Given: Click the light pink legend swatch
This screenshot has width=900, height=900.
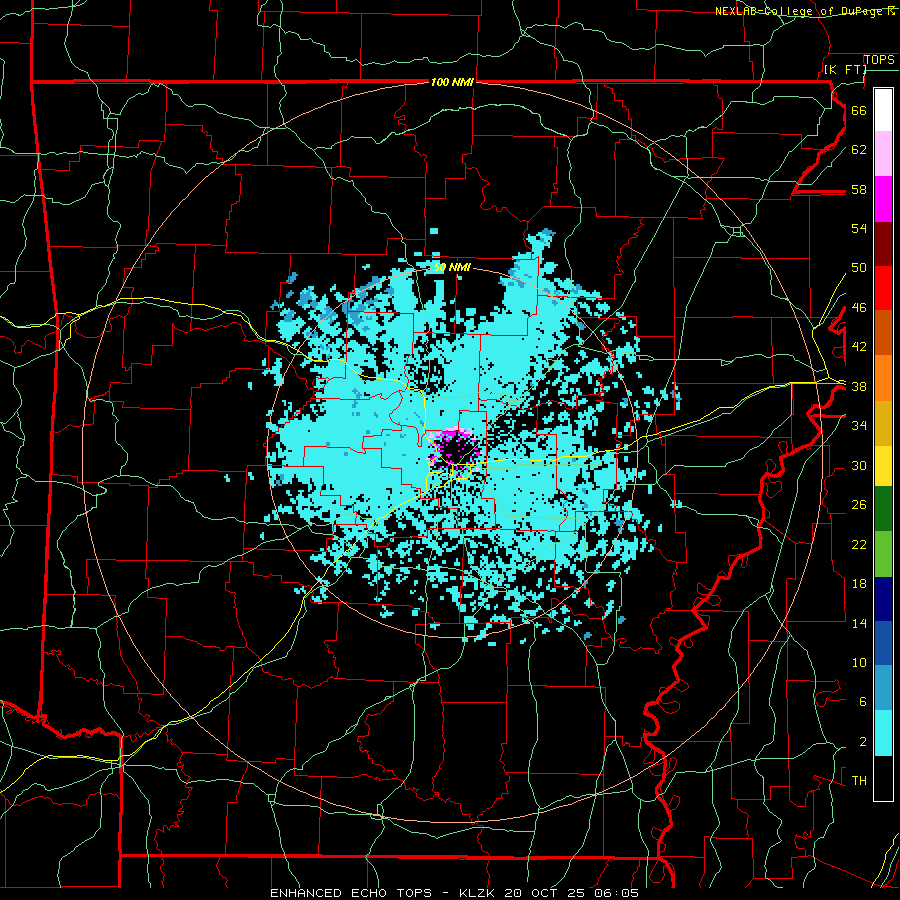Looking at the screenshot, I should [x=883, y=154].
